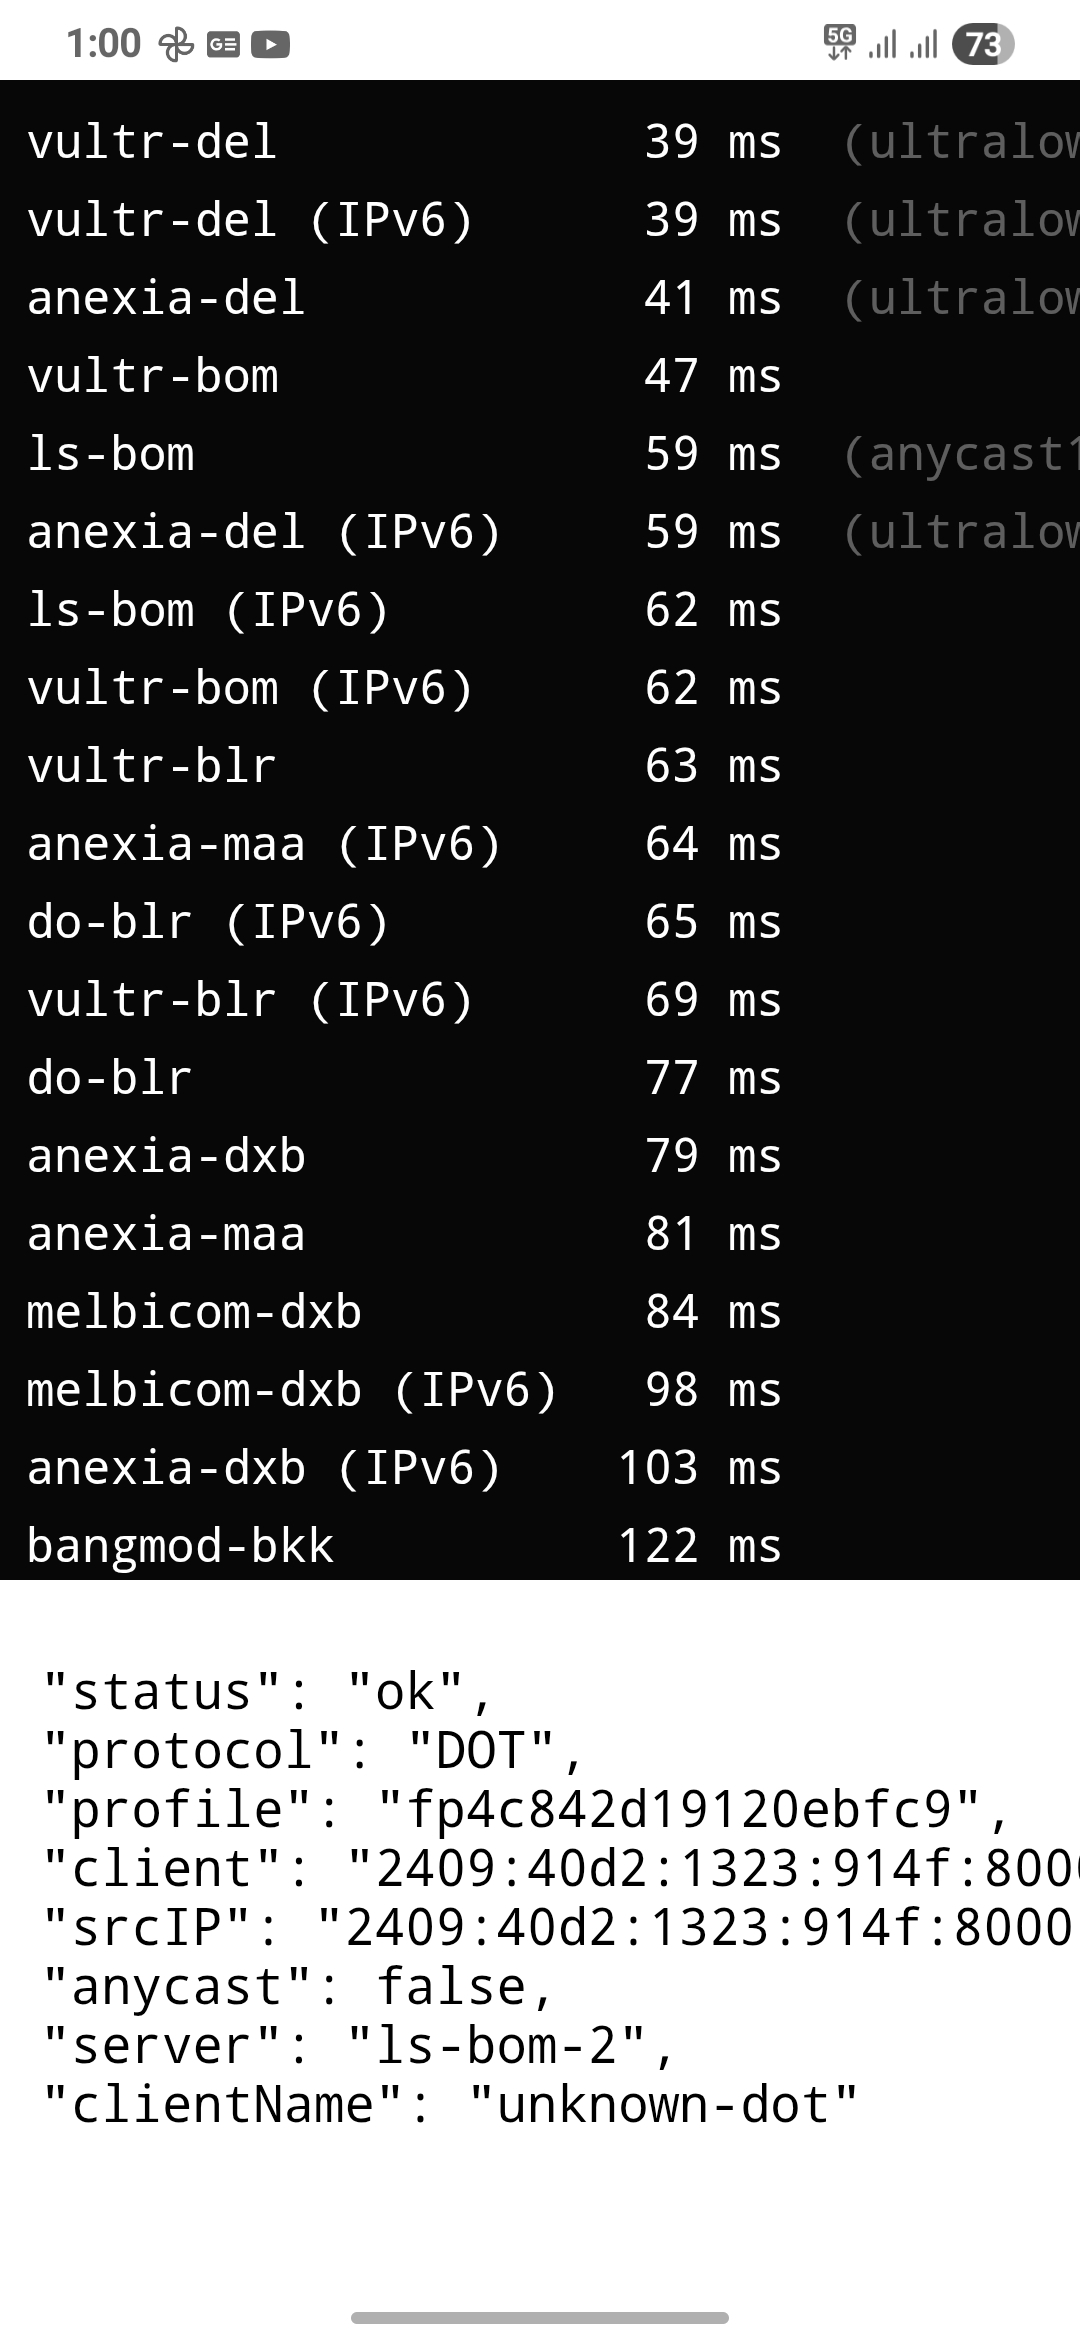Image resolution: width=1080 pixels, height=2340 pixels.
Task: Tap the 5G network indicator icon
Action: click(x=840, y=43)
